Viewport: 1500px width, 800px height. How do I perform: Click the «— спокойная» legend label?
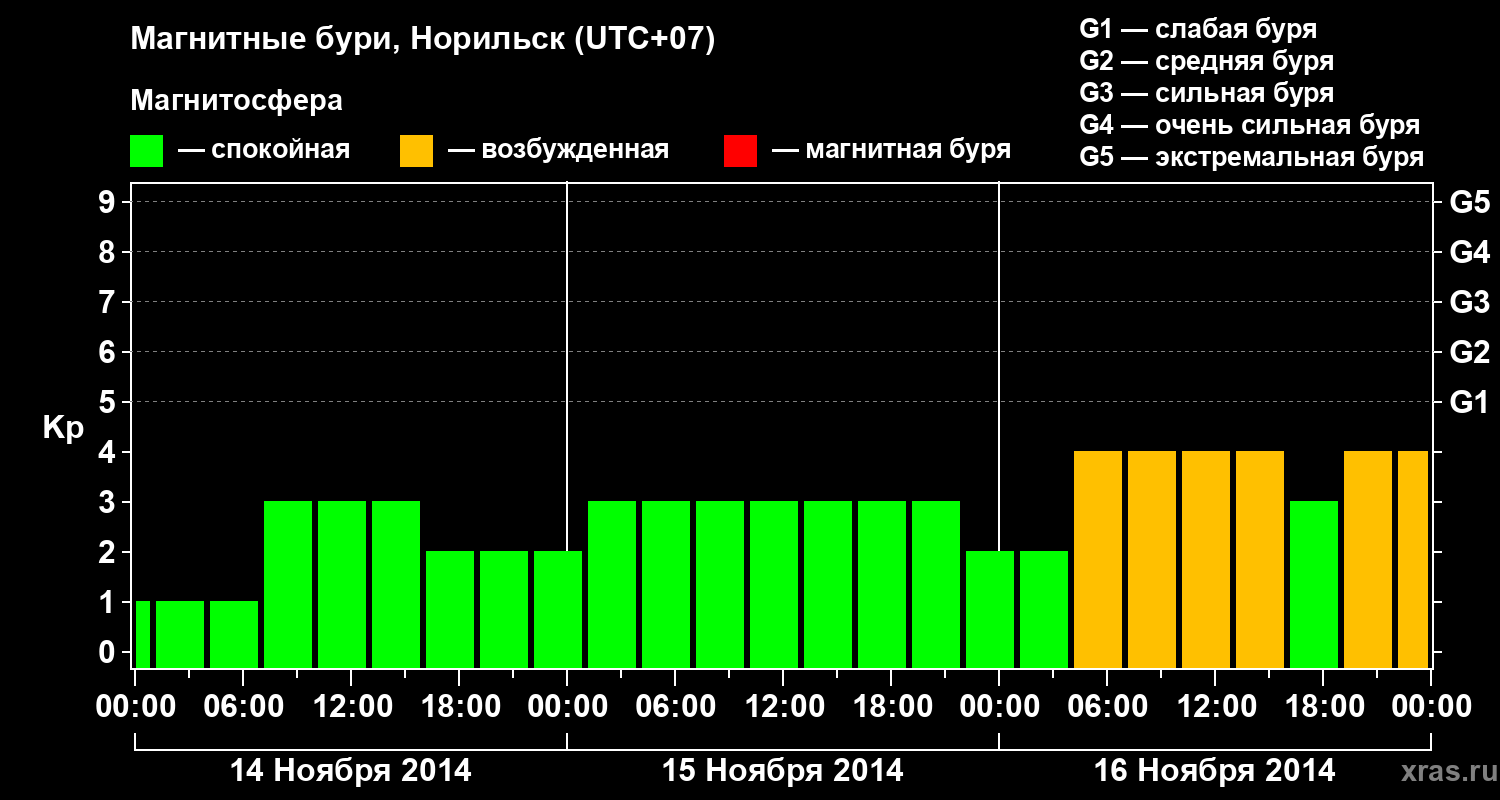tap(264, 151)
